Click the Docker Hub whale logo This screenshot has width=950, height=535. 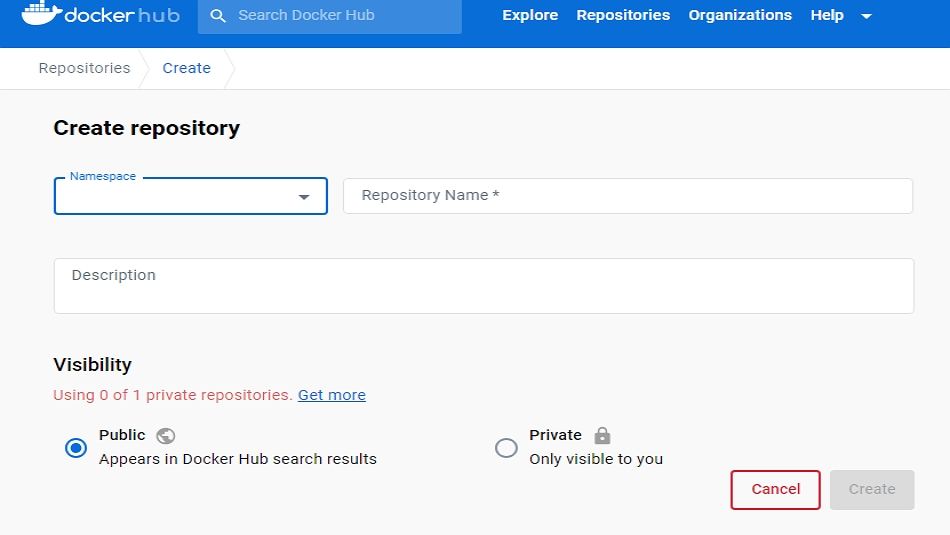pyautogui.click(x=40, y=14)
